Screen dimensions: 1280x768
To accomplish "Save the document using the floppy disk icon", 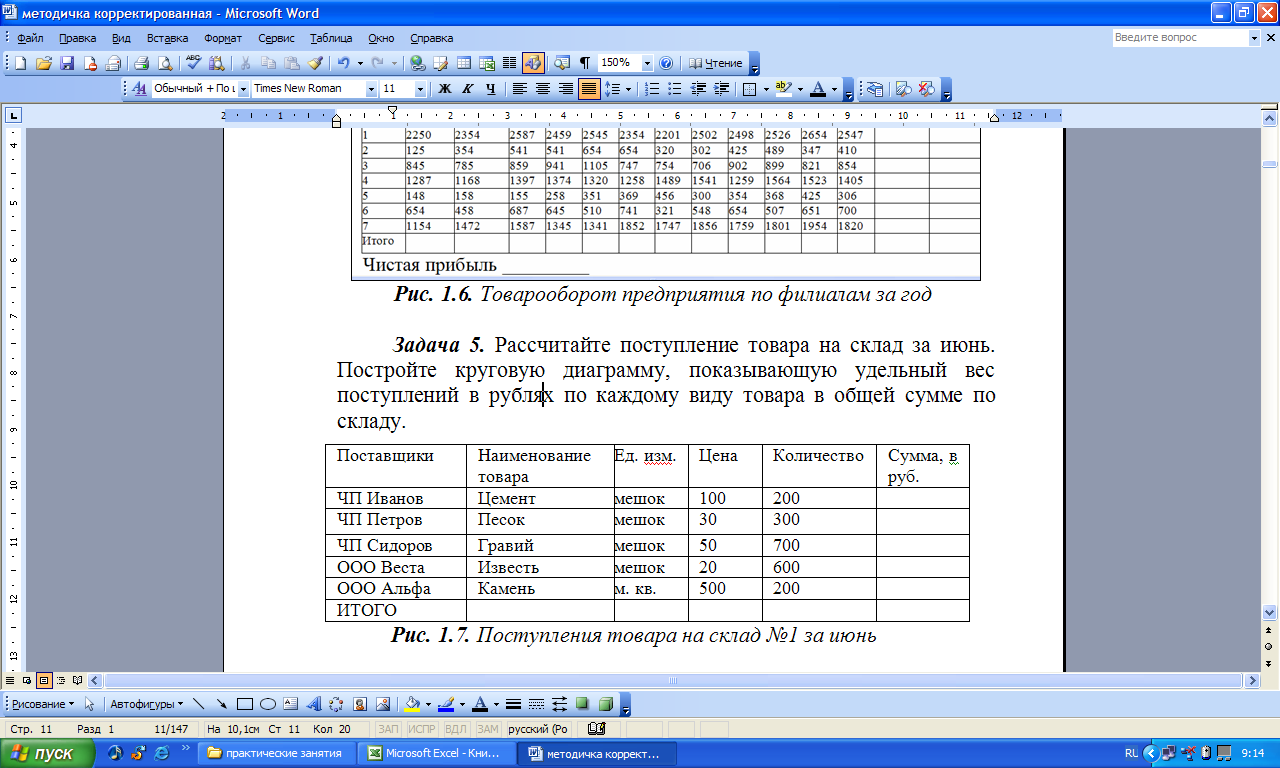I will [67, 62].
